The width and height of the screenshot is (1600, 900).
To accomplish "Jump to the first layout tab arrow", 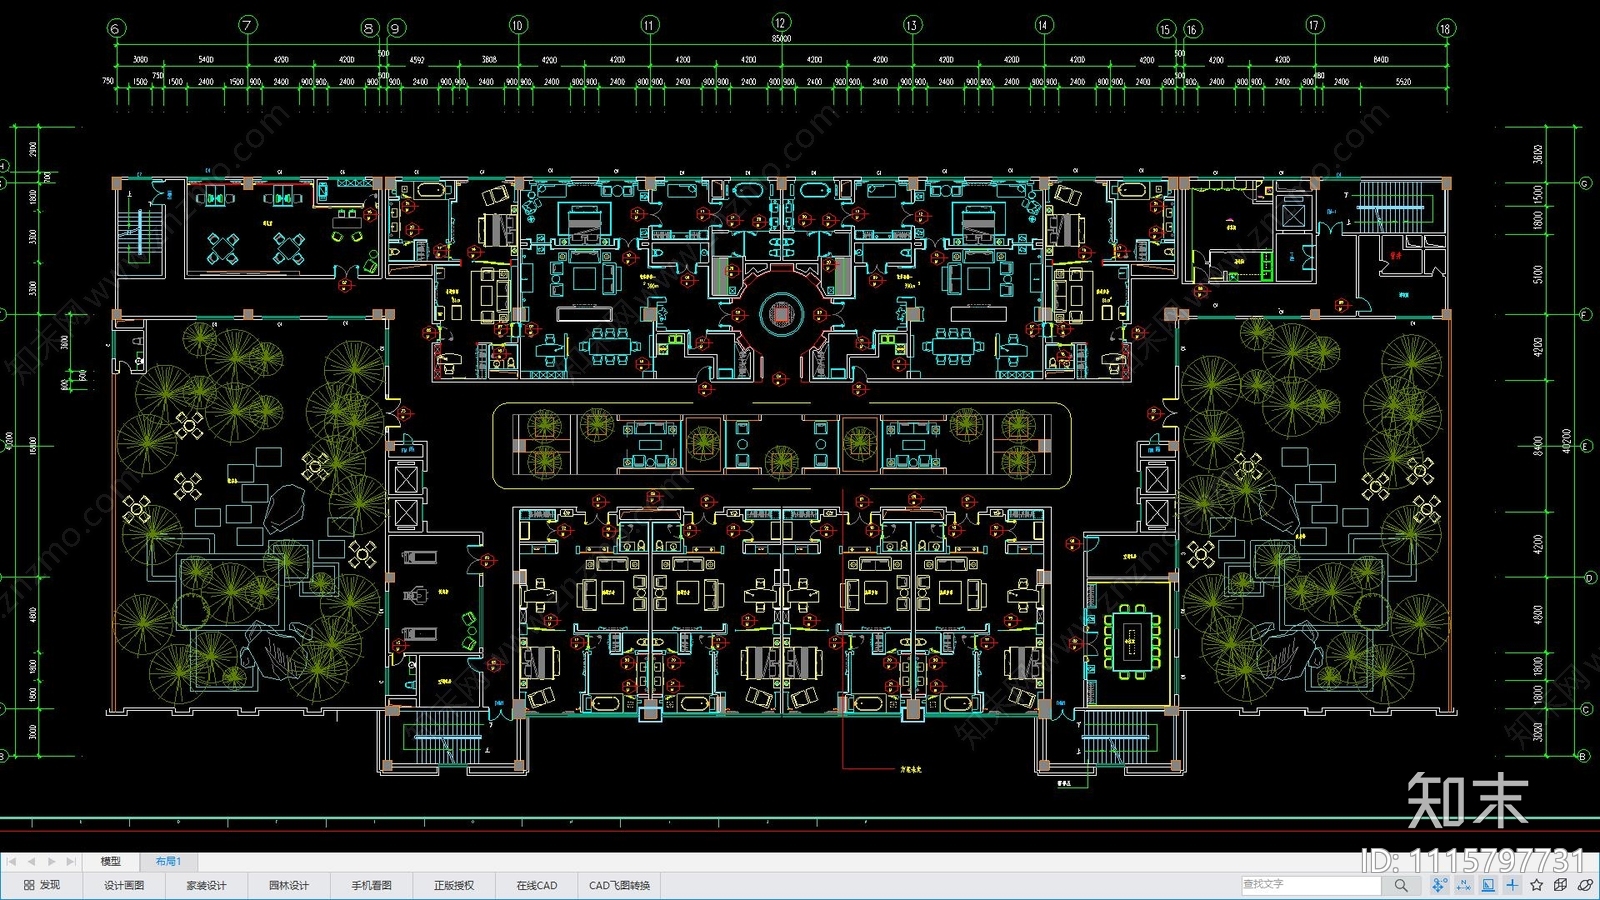I will 12,861.
